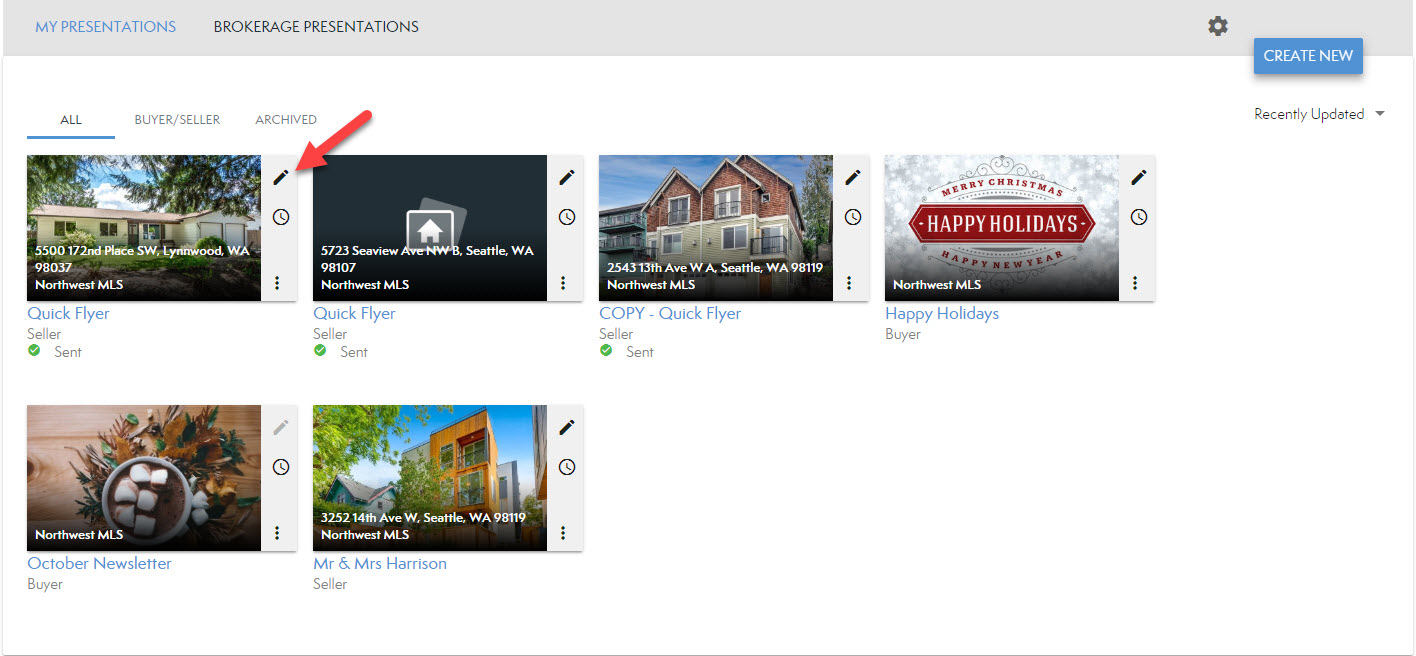Screen dimensions: 1416x656
Task: Expand the Recently Updated sort dropdown
Action: tap(1318, 114)
